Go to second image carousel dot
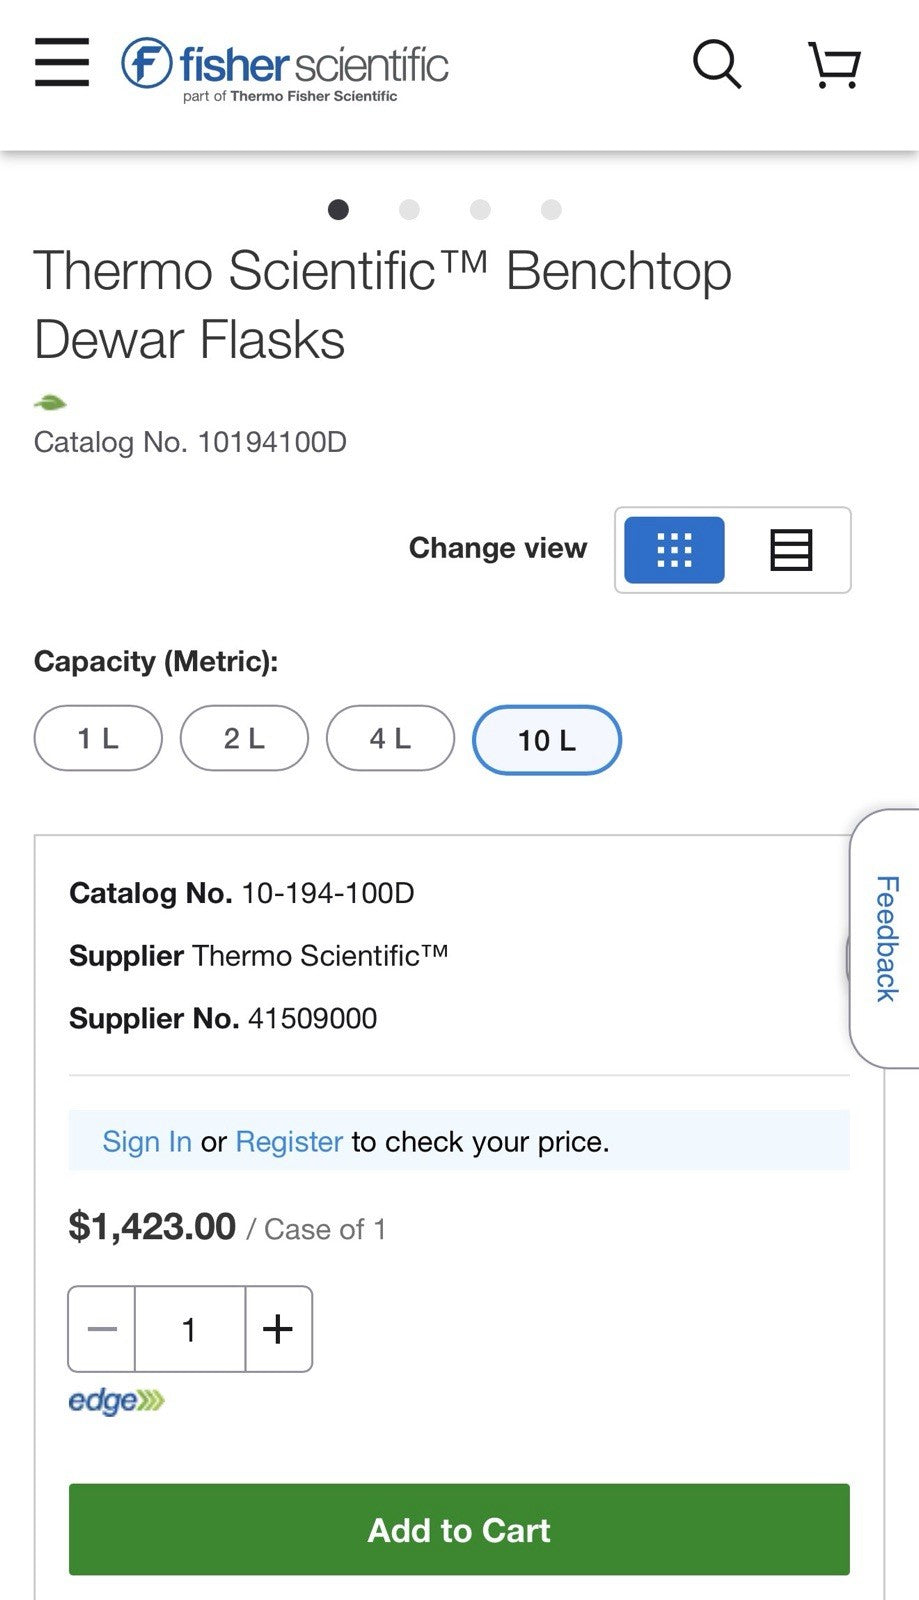 [x=409, y=209]
